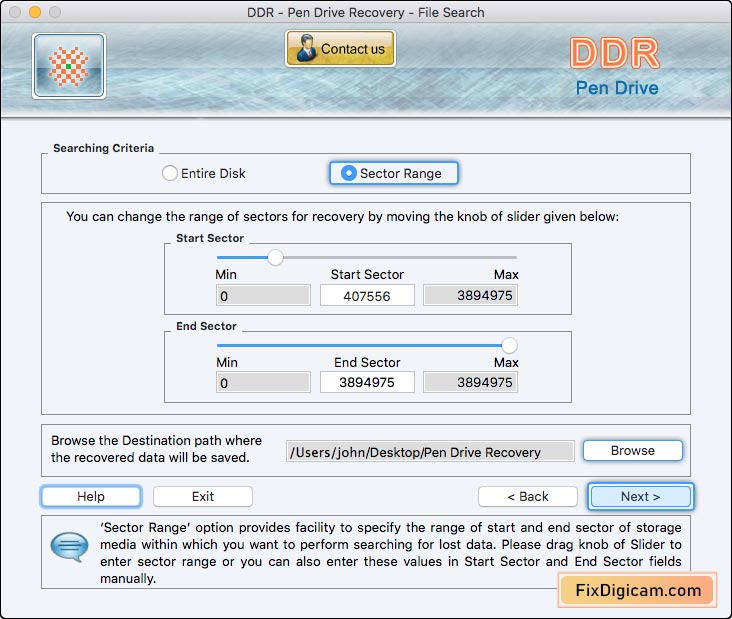Click the speech bubble info icon

(x=69, y=546)
